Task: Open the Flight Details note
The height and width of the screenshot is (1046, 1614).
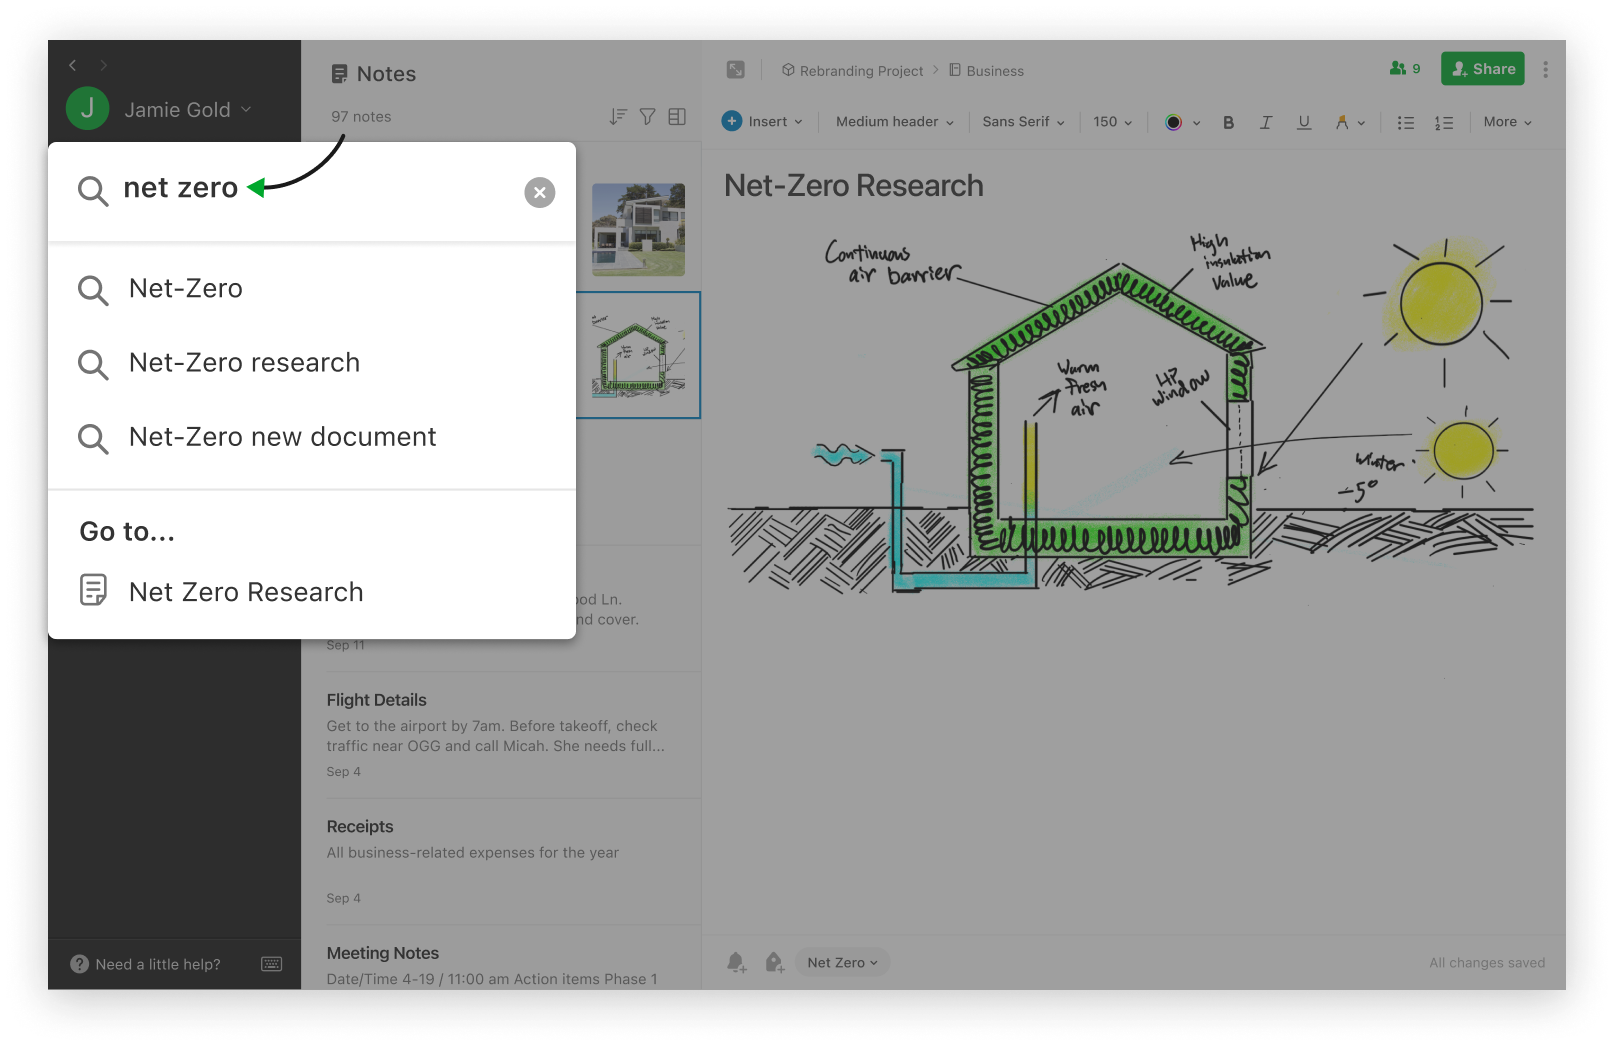Action: (x=501, y=735)
